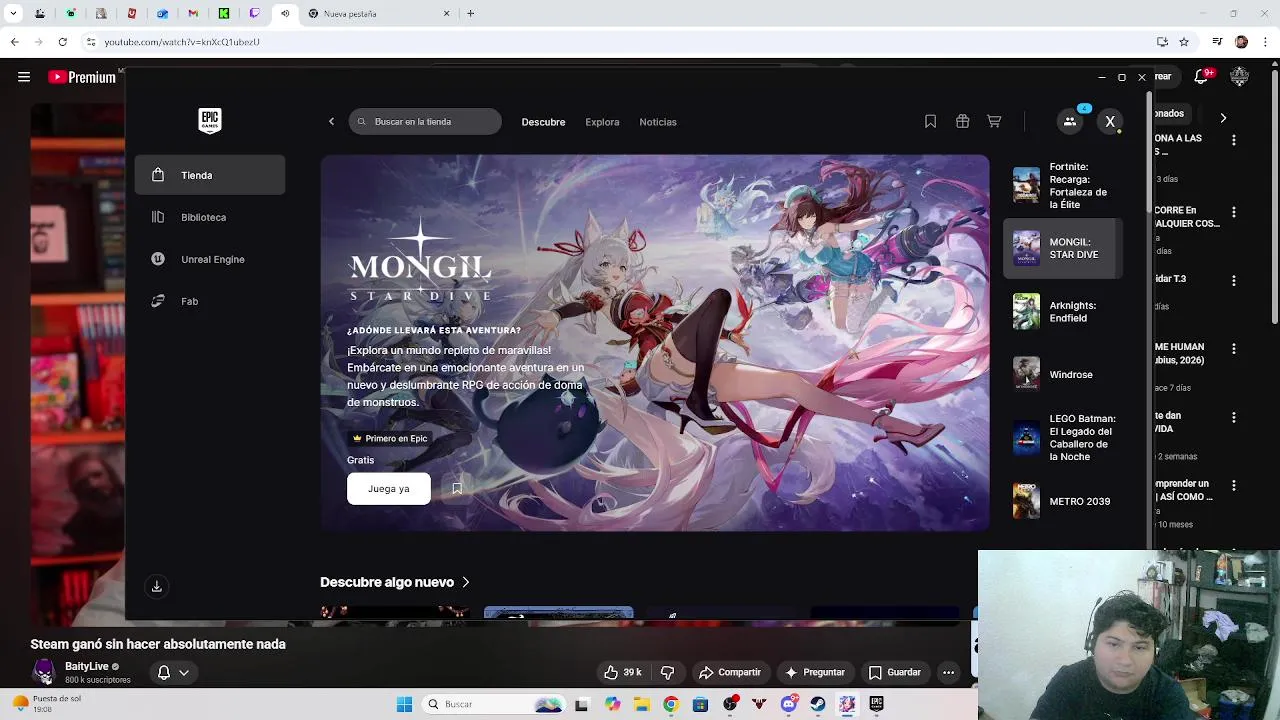Screen dimensions: 1280x720
Task: Open the video more-actions ellipsis
Action: click(949, 672)
